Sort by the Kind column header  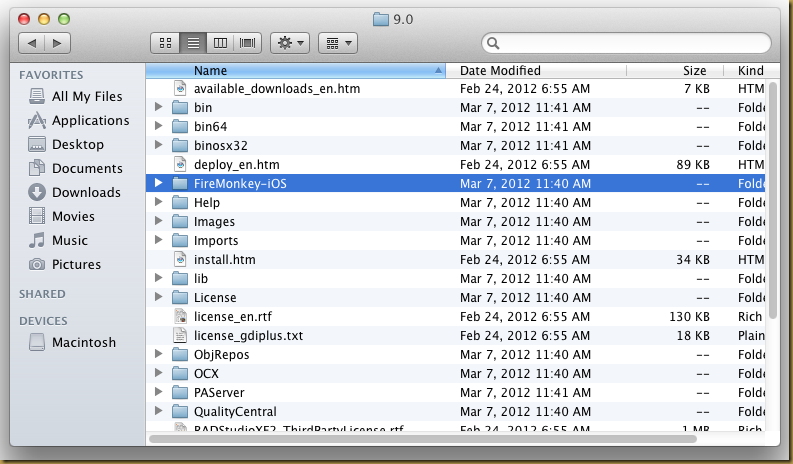tap(751, 70)
